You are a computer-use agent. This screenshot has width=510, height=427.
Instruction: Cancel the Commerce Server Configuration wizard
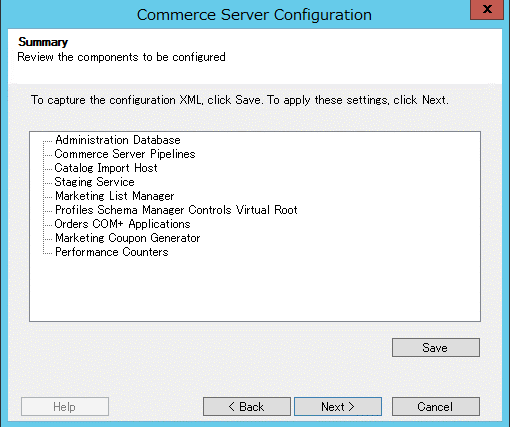436,407
